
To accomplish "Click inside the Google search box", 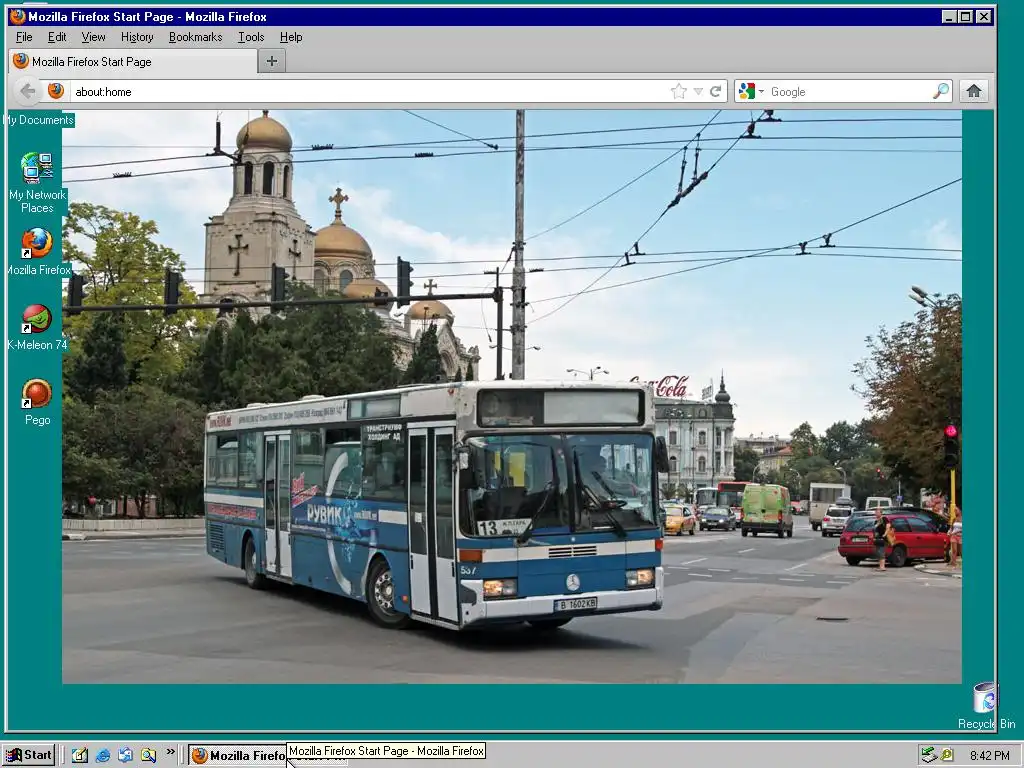I will [x=849, y=91].
